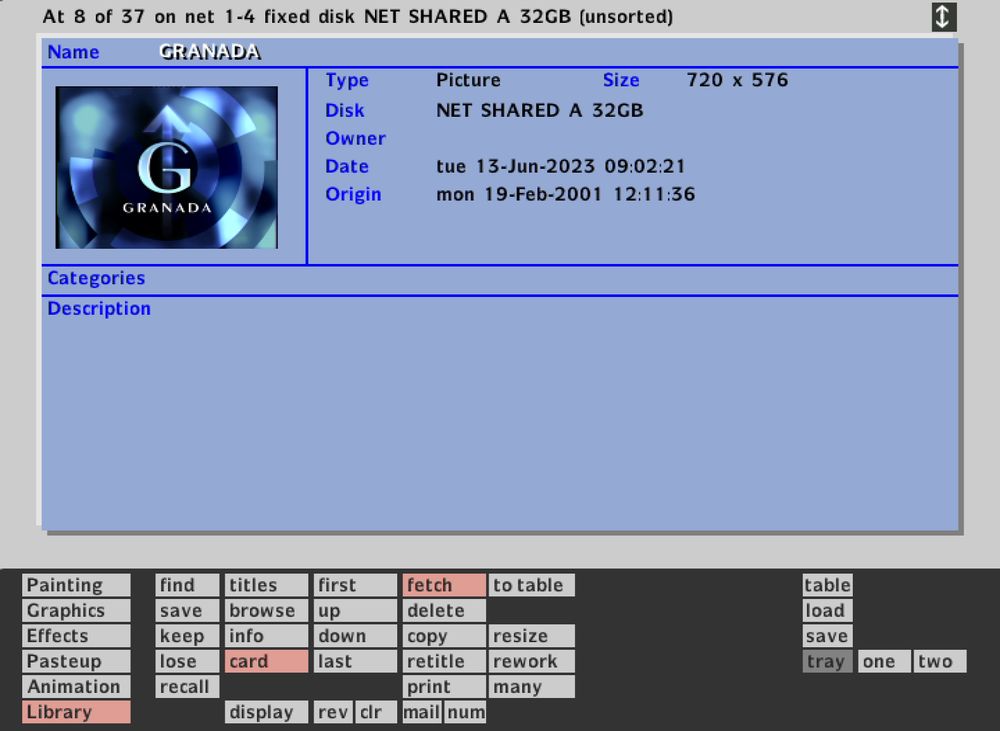Select tray one
The image size is (1000, 731).
click(x=885, y=661)
